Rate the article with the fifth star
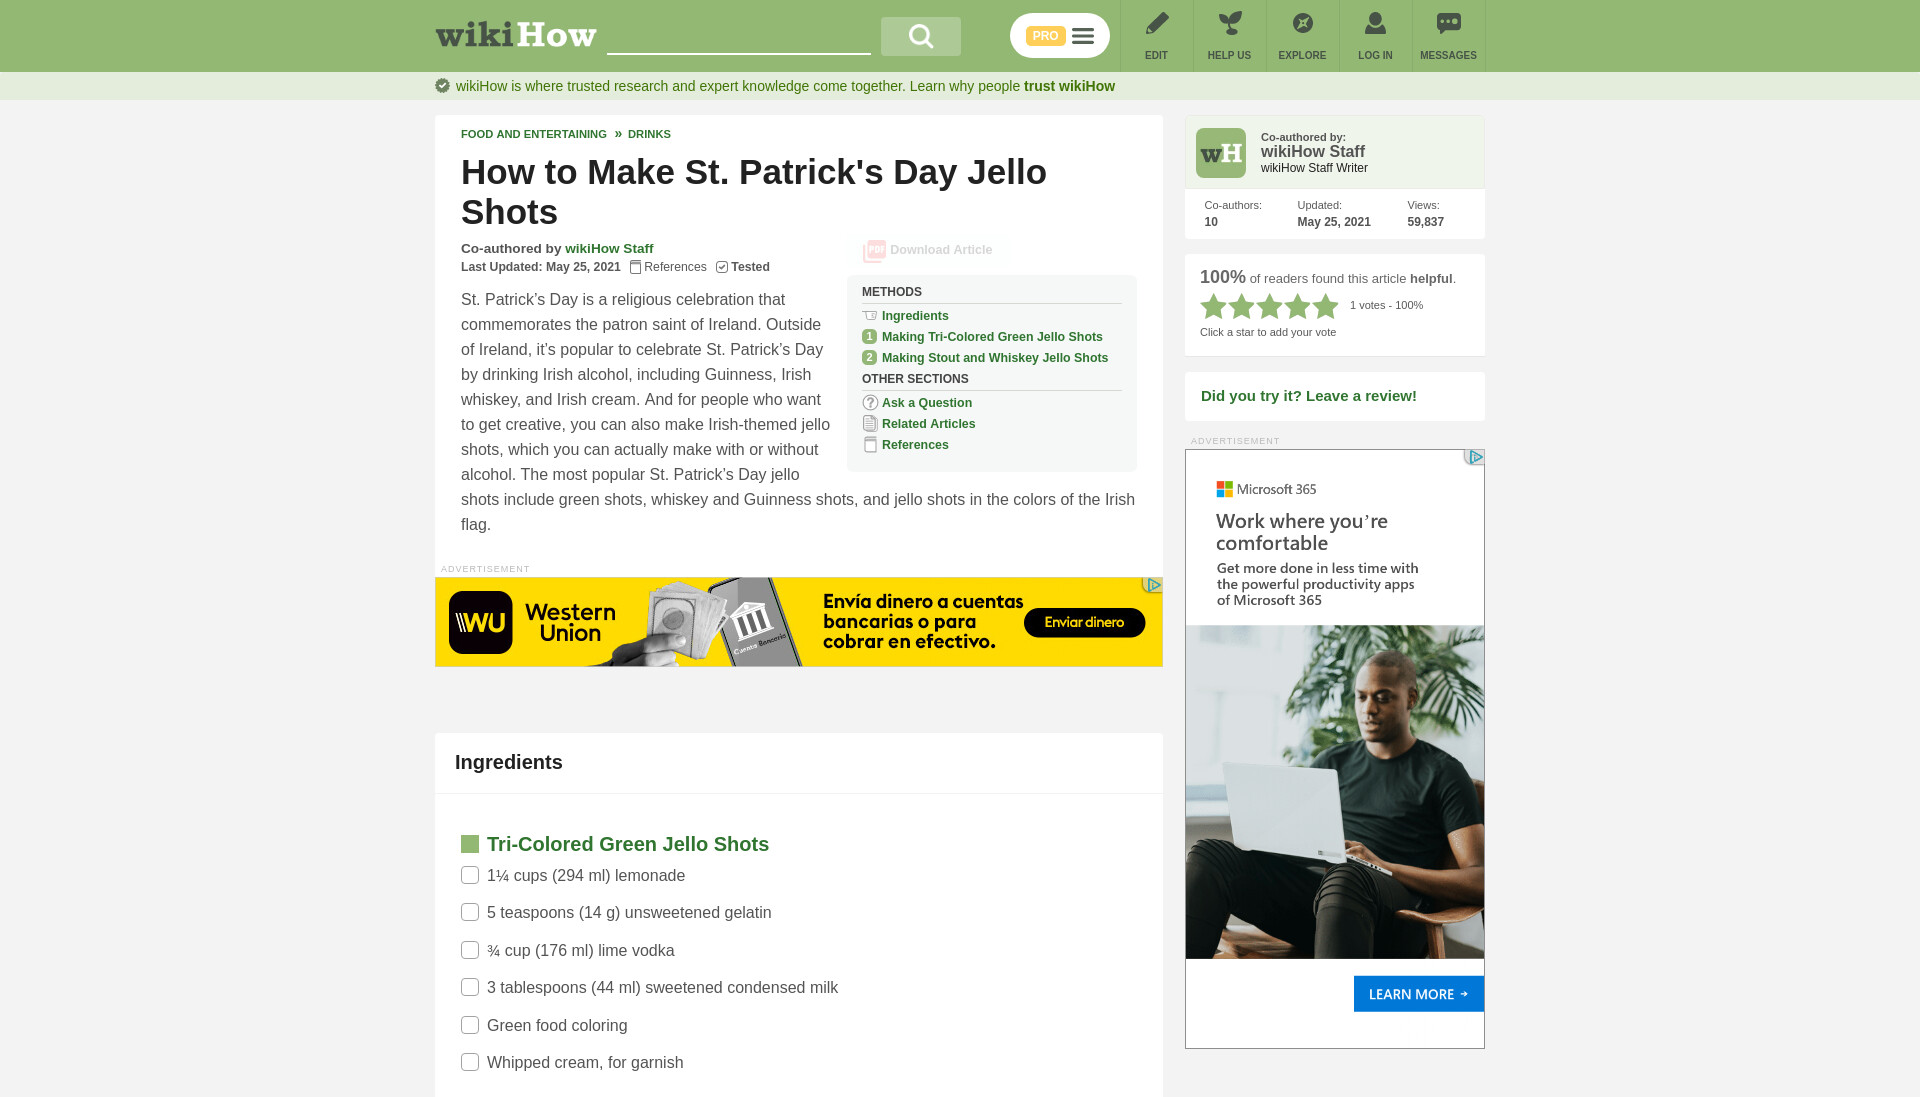Screen dimensions: 1920x1097 click(x=1325, y=306)
